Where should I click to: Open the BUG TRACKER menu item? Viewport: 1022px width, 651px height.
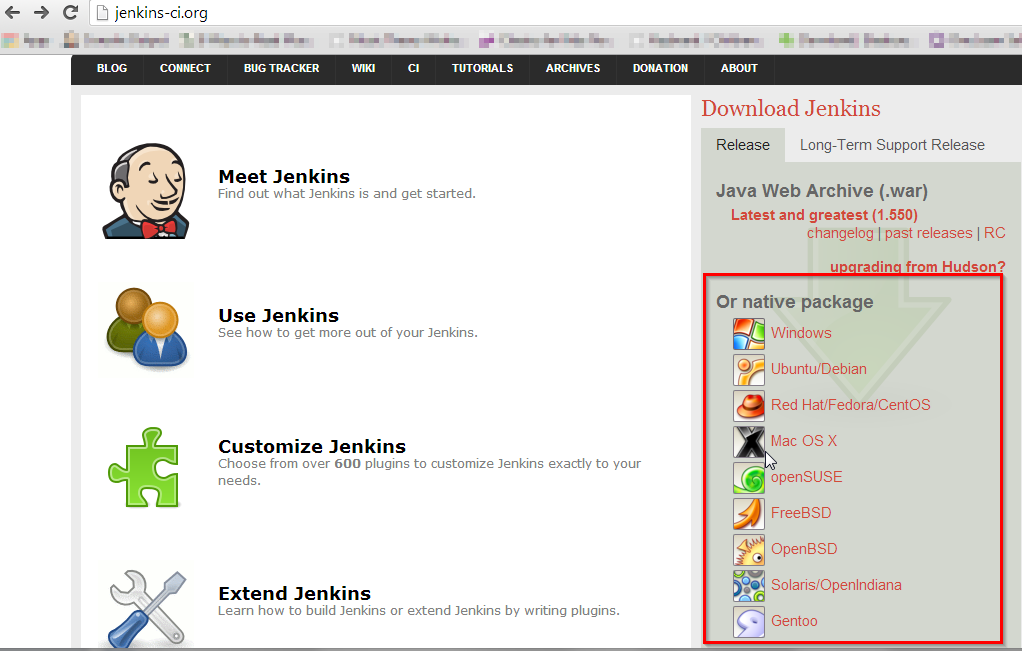282,68
